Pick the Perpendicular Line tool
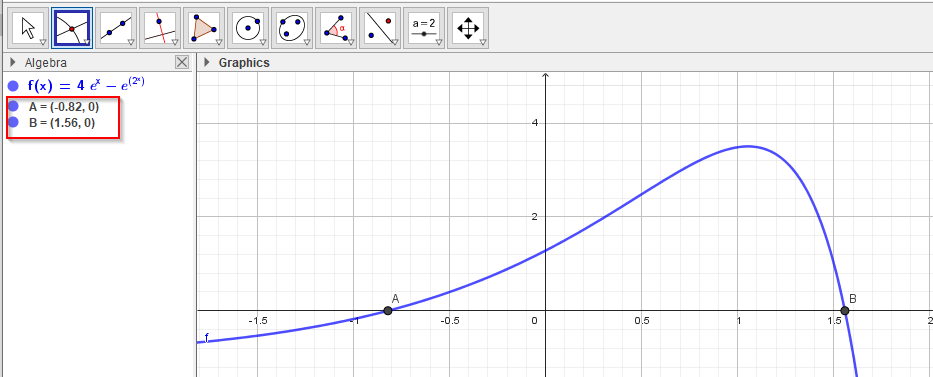Image resolution: width=933 pixels, height=377 pixels. pyautogui.click(x=160, y=28)
